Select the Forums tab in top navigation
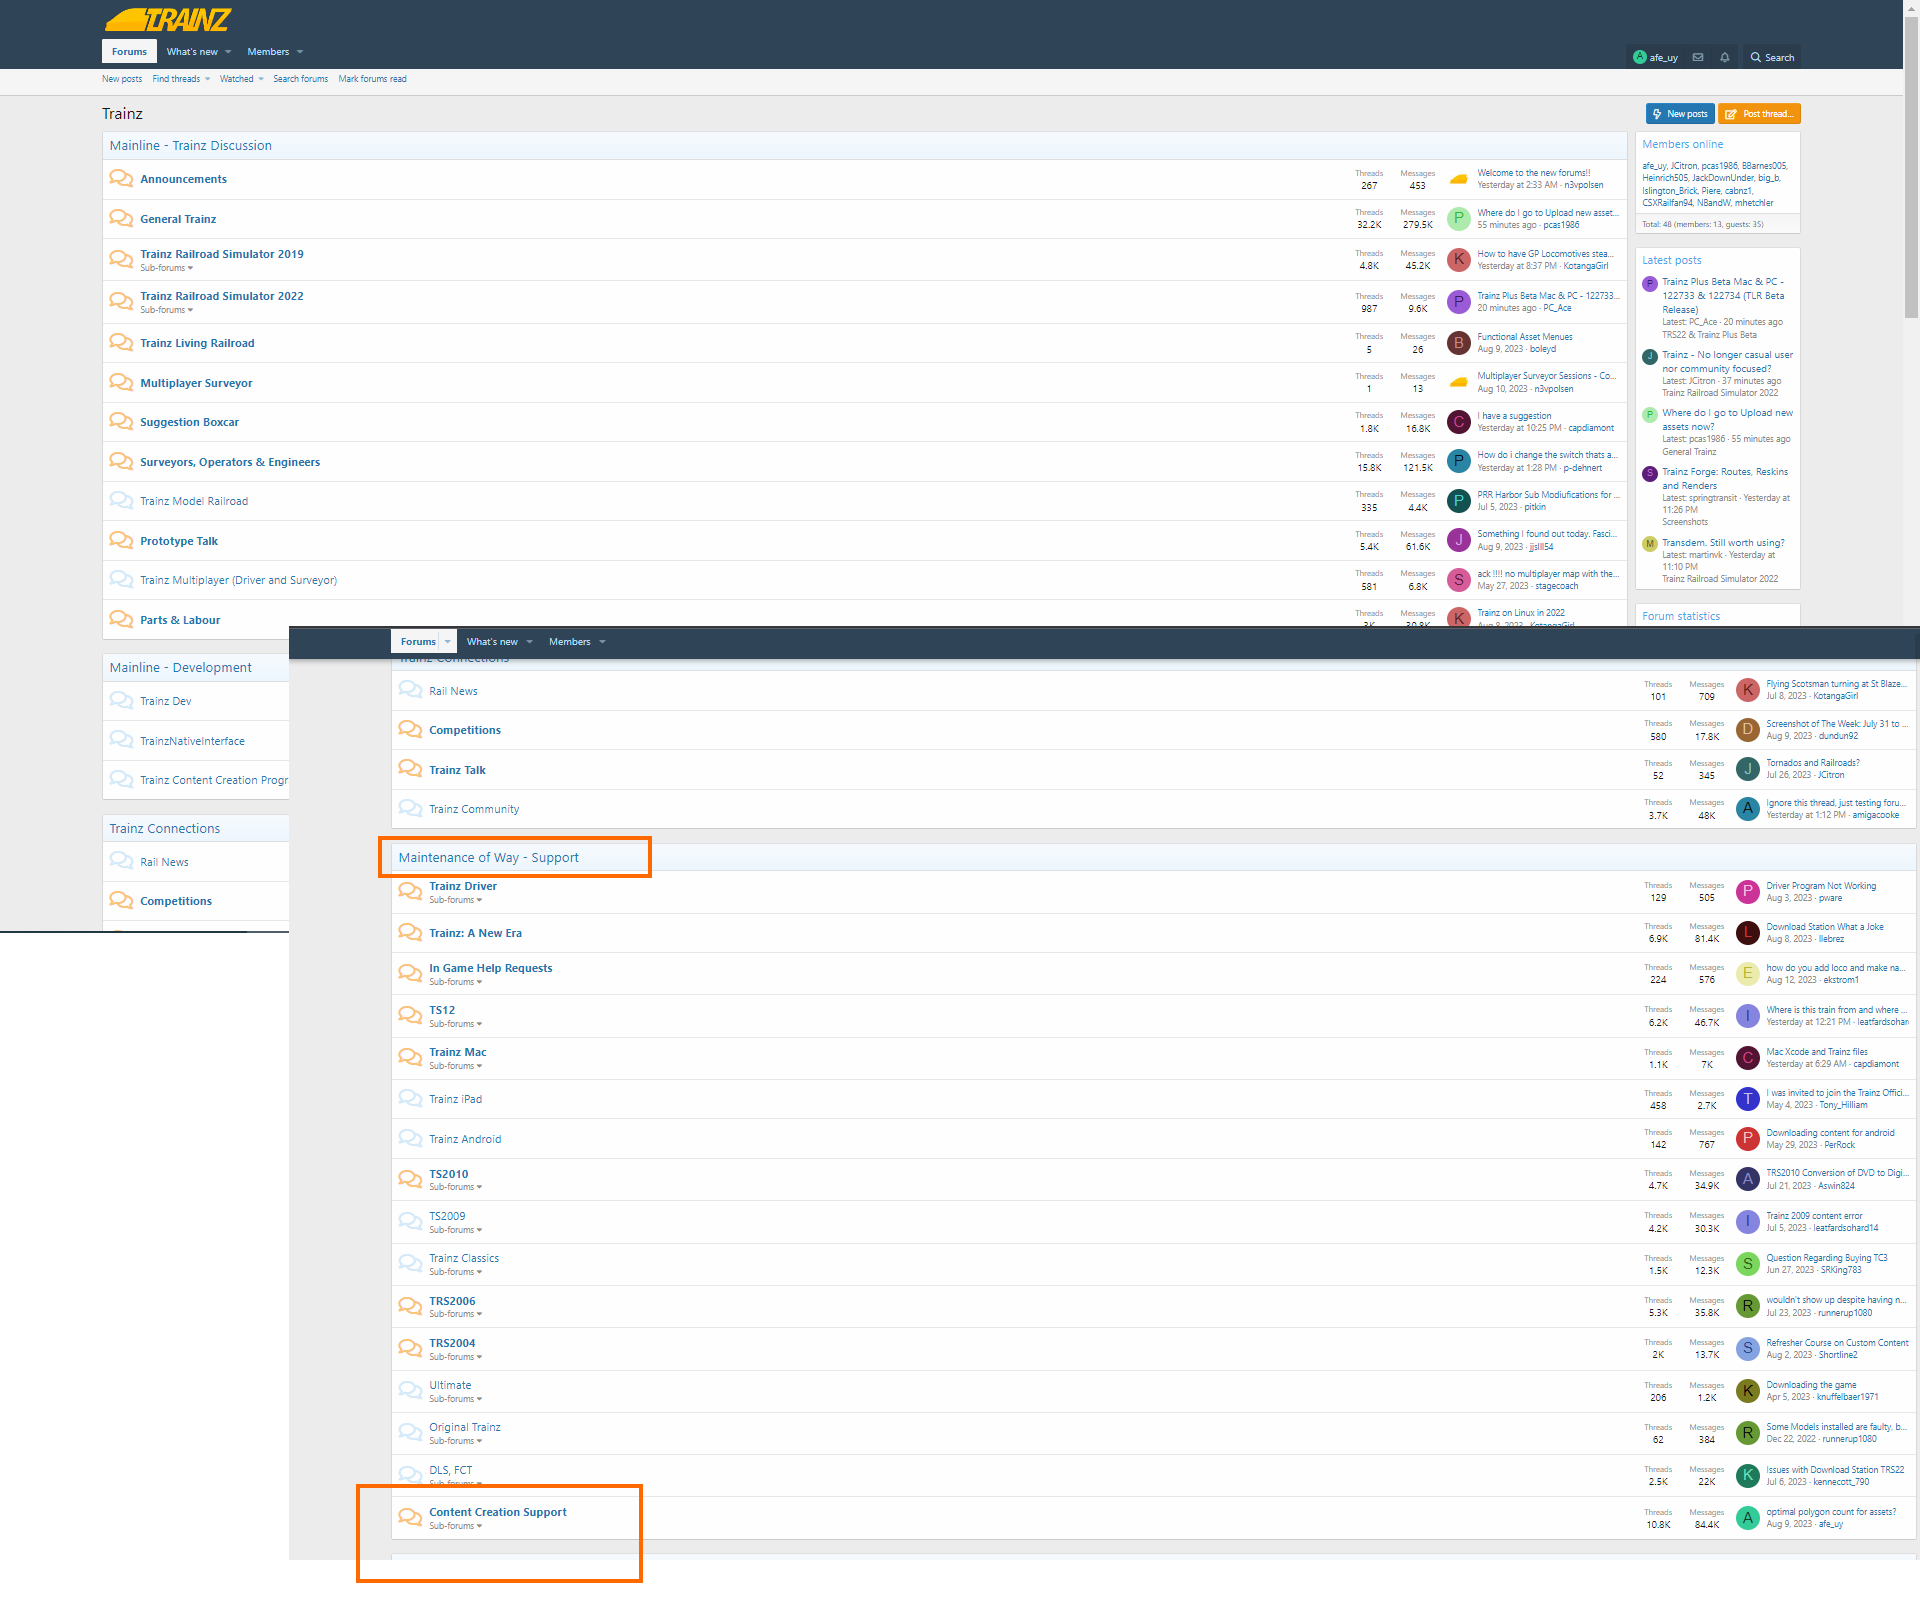The width and height of the screenshot is (1920, 1600). pos(129,52)
